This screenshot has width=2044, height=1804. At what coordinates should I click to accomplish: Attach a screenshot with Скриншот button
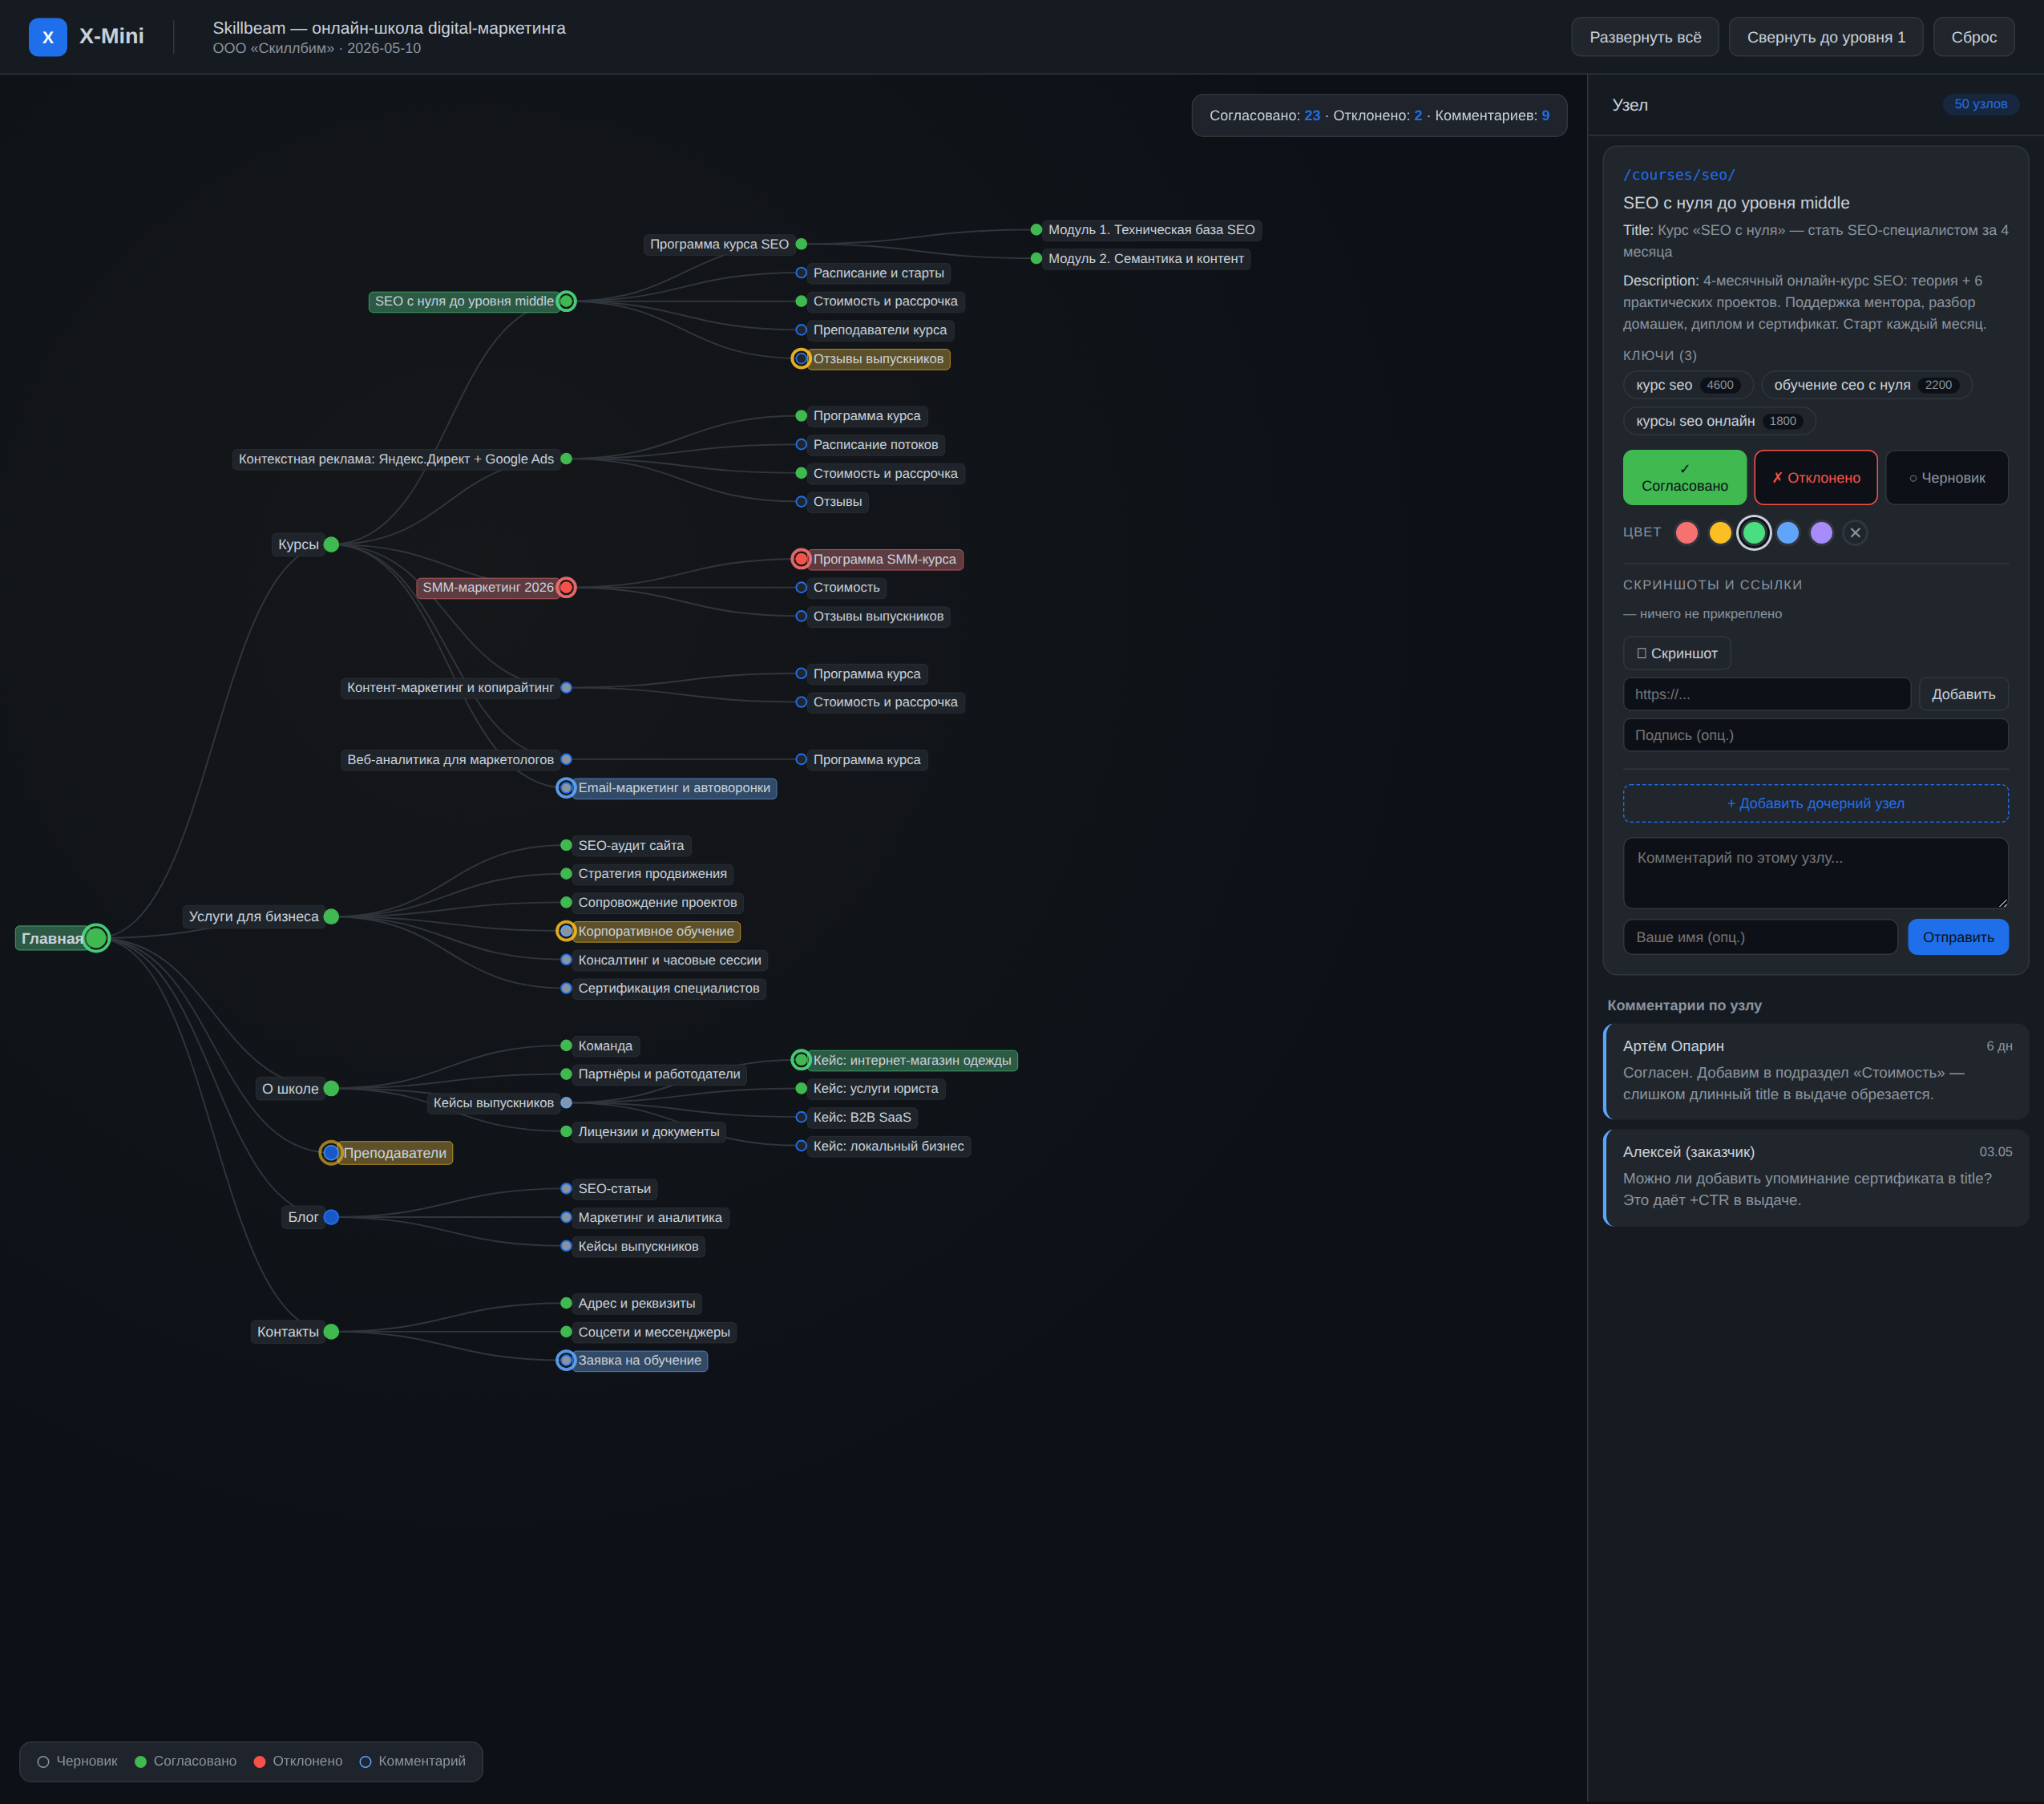pyautogui.click(x=1676, y=653)
